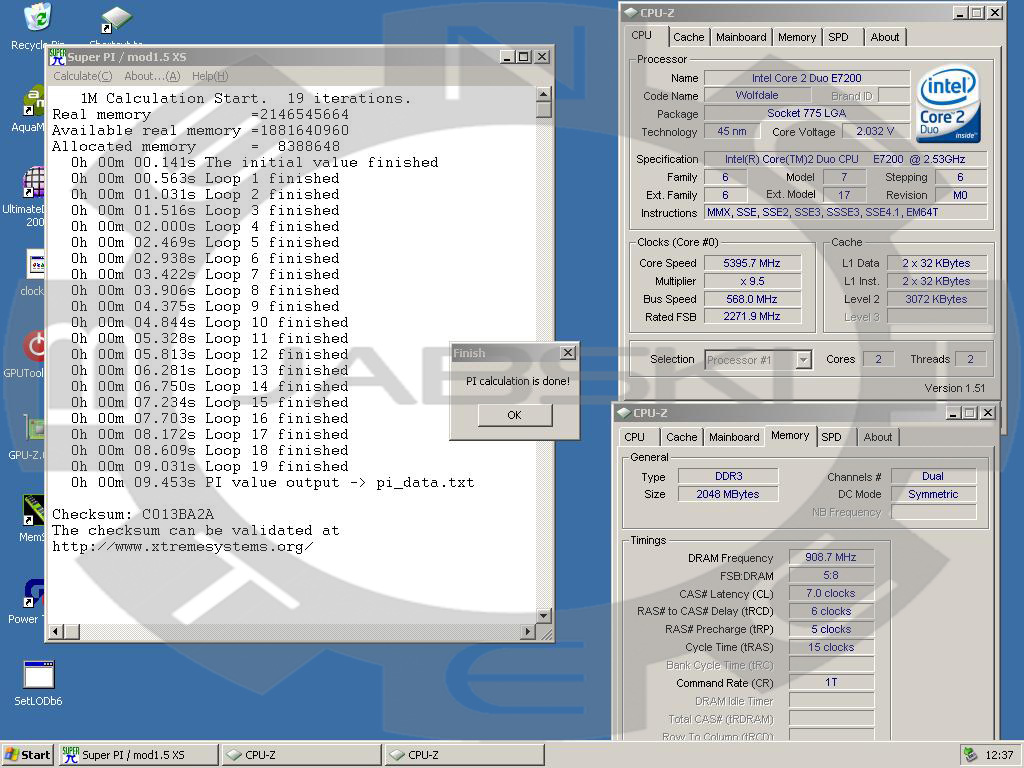Open the Help menu in Super PI
This screenshot has width=1024, height=768.
210,76
